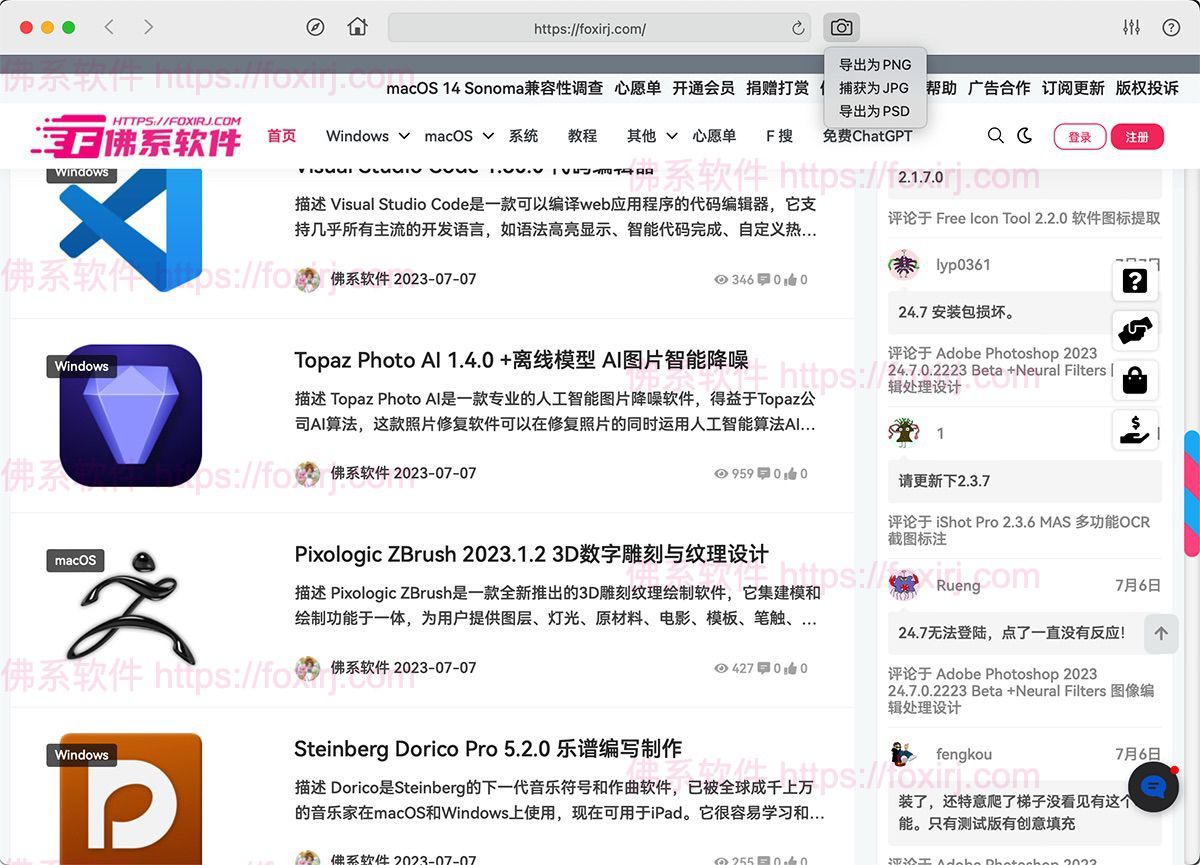The image size is (1200, 865).
Task: Open the shopping bag floating icon
Action: point(1134,380)
